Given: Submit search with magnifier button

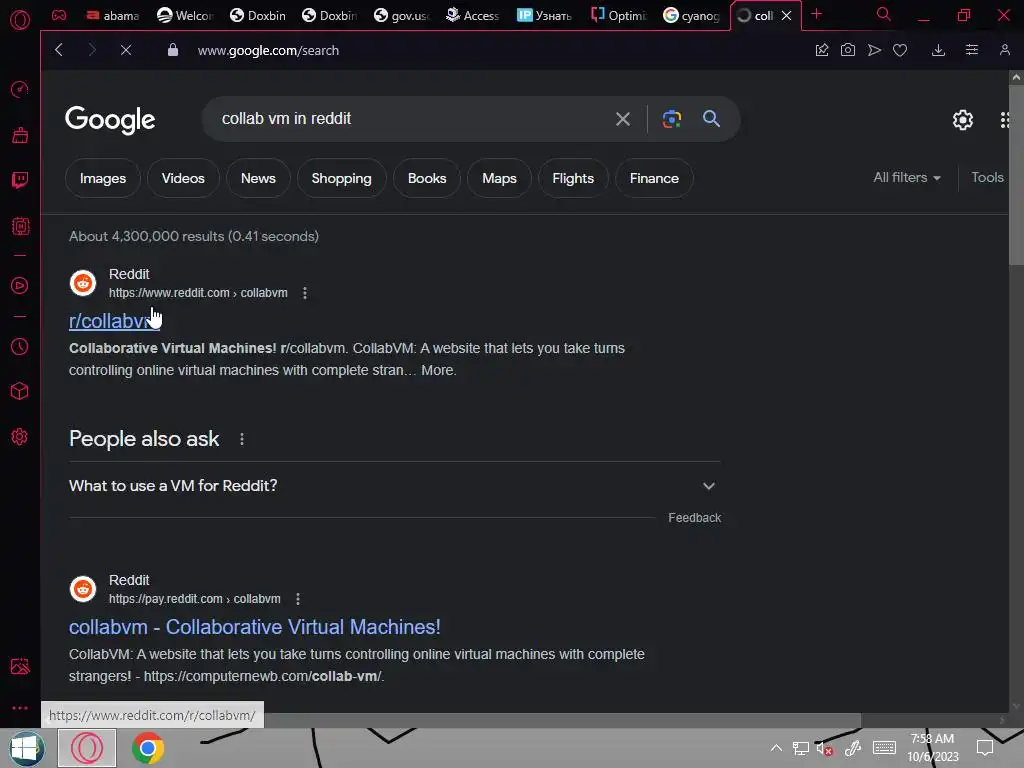Looking at the screenshot, I should click(x=711, y=119).
